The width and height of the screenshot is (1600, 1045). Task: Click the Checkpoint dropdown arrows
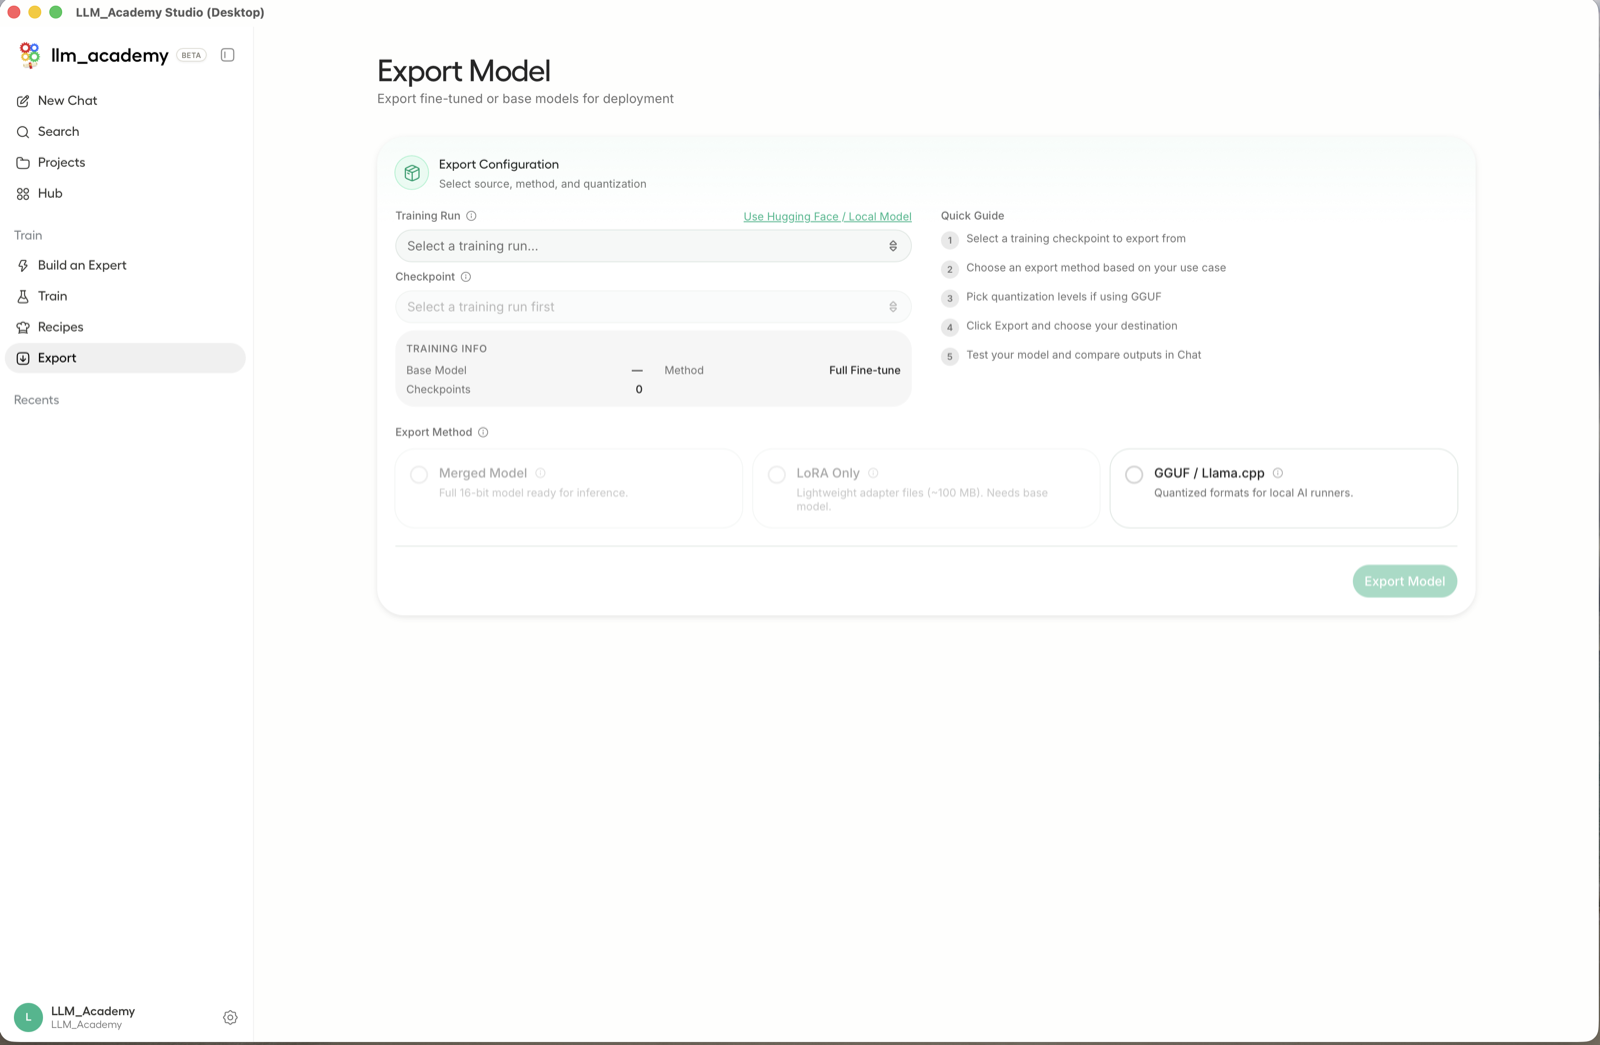coord(893,307)
